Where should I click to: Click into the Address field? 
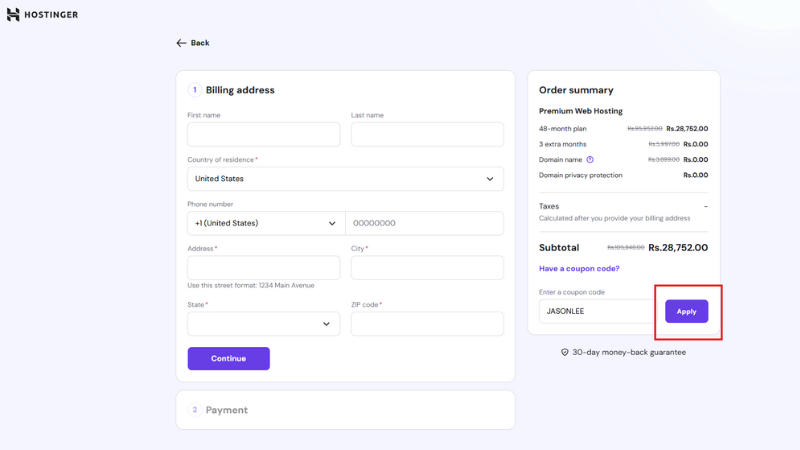[x=263, y=267]
